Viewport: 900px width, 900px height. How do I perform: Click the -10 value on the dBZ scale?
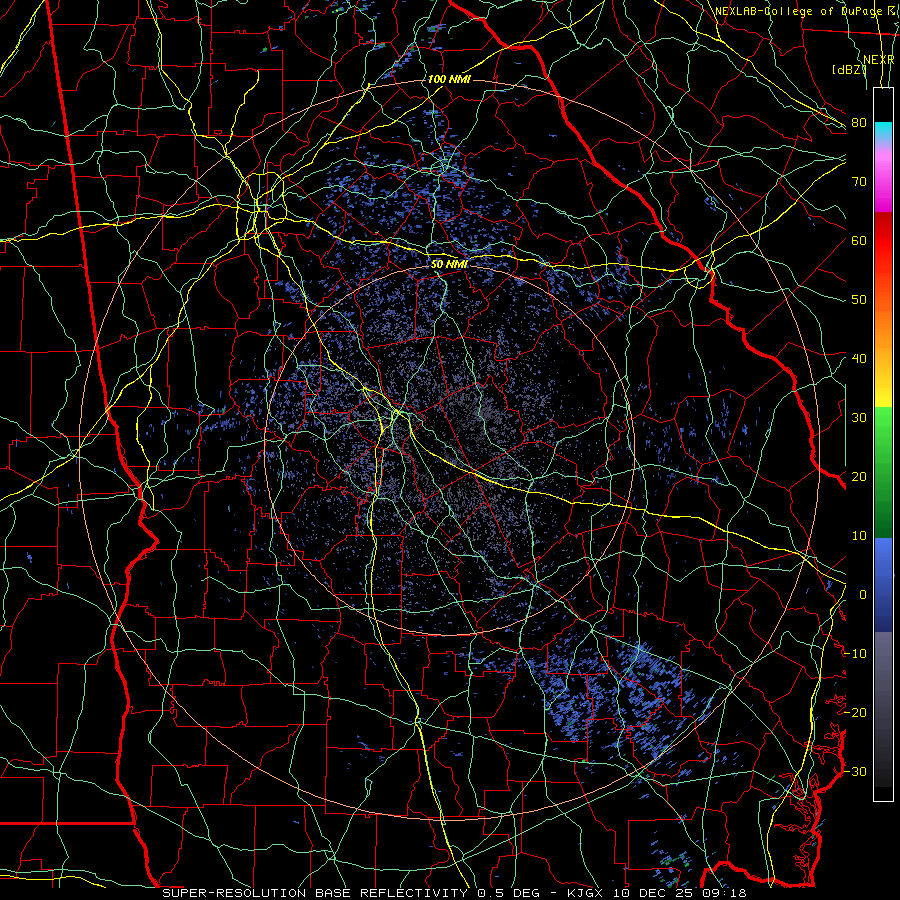(x=855, y=654)
